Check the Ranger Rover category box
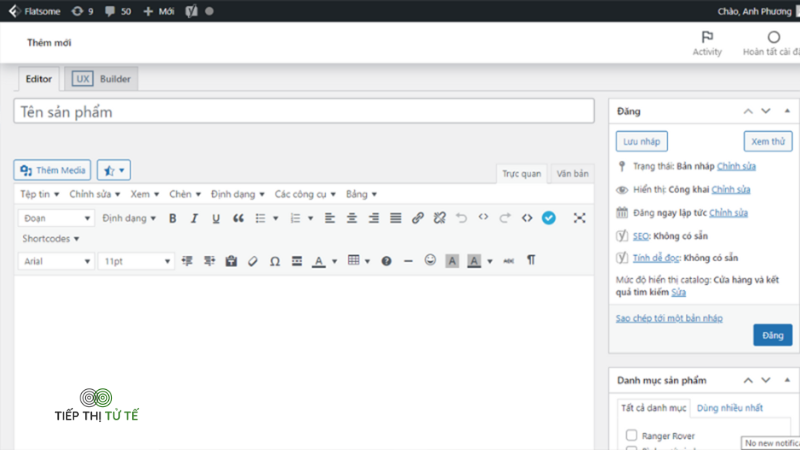Viewport: 800px width, 450px height. pos(631,435)
